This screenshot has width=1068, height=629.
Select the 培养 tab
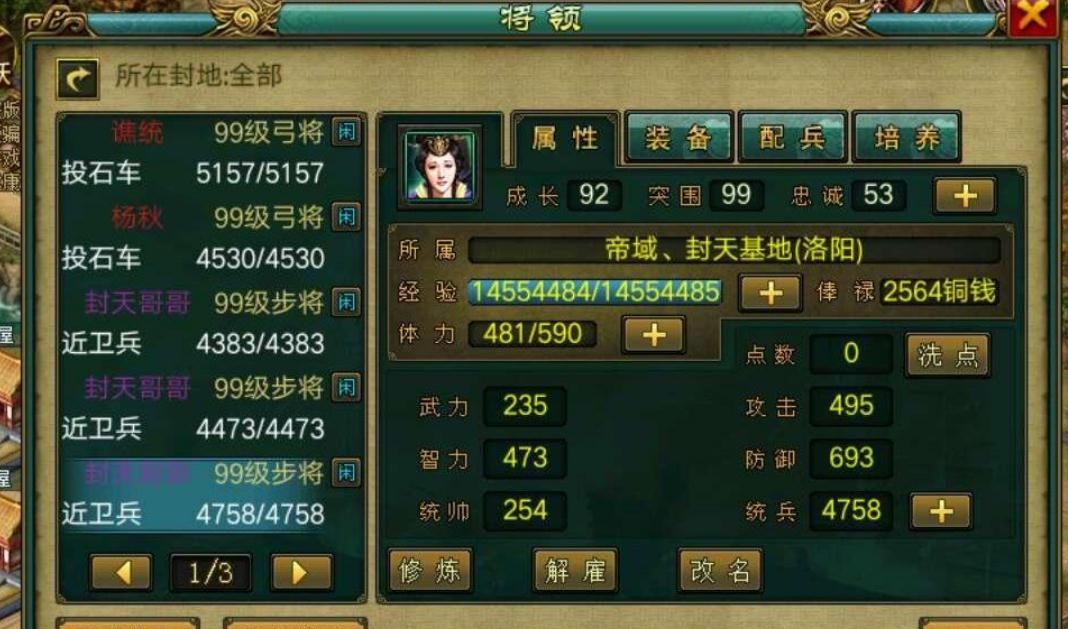click(907, 138)
